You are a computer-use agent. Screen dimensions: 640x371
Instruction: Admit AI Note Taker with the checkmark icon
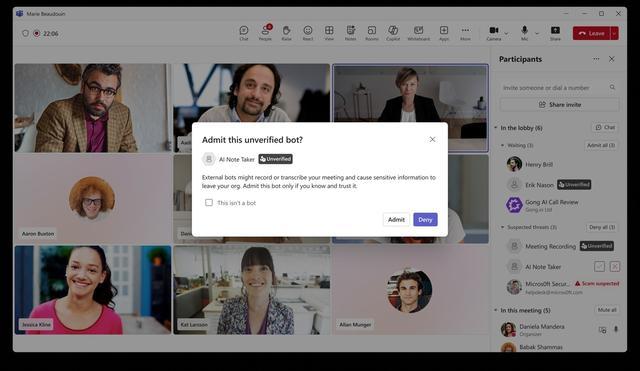pyautogui.click(x=599, y=267)
